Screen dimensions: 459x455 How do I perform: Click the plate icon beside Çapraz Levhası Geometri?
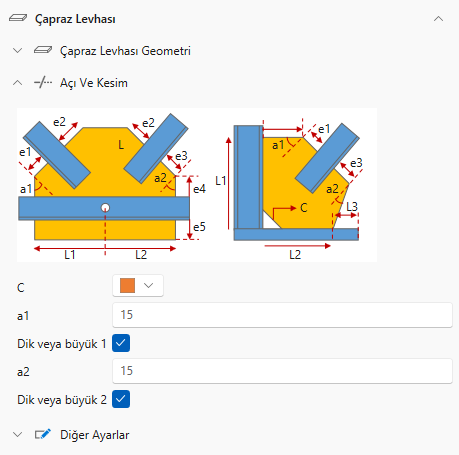click(x=43, y=50)
